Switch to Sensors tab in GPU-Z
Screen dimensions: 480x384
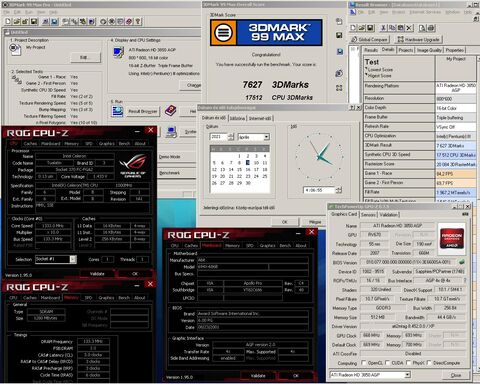coord(368,215)
